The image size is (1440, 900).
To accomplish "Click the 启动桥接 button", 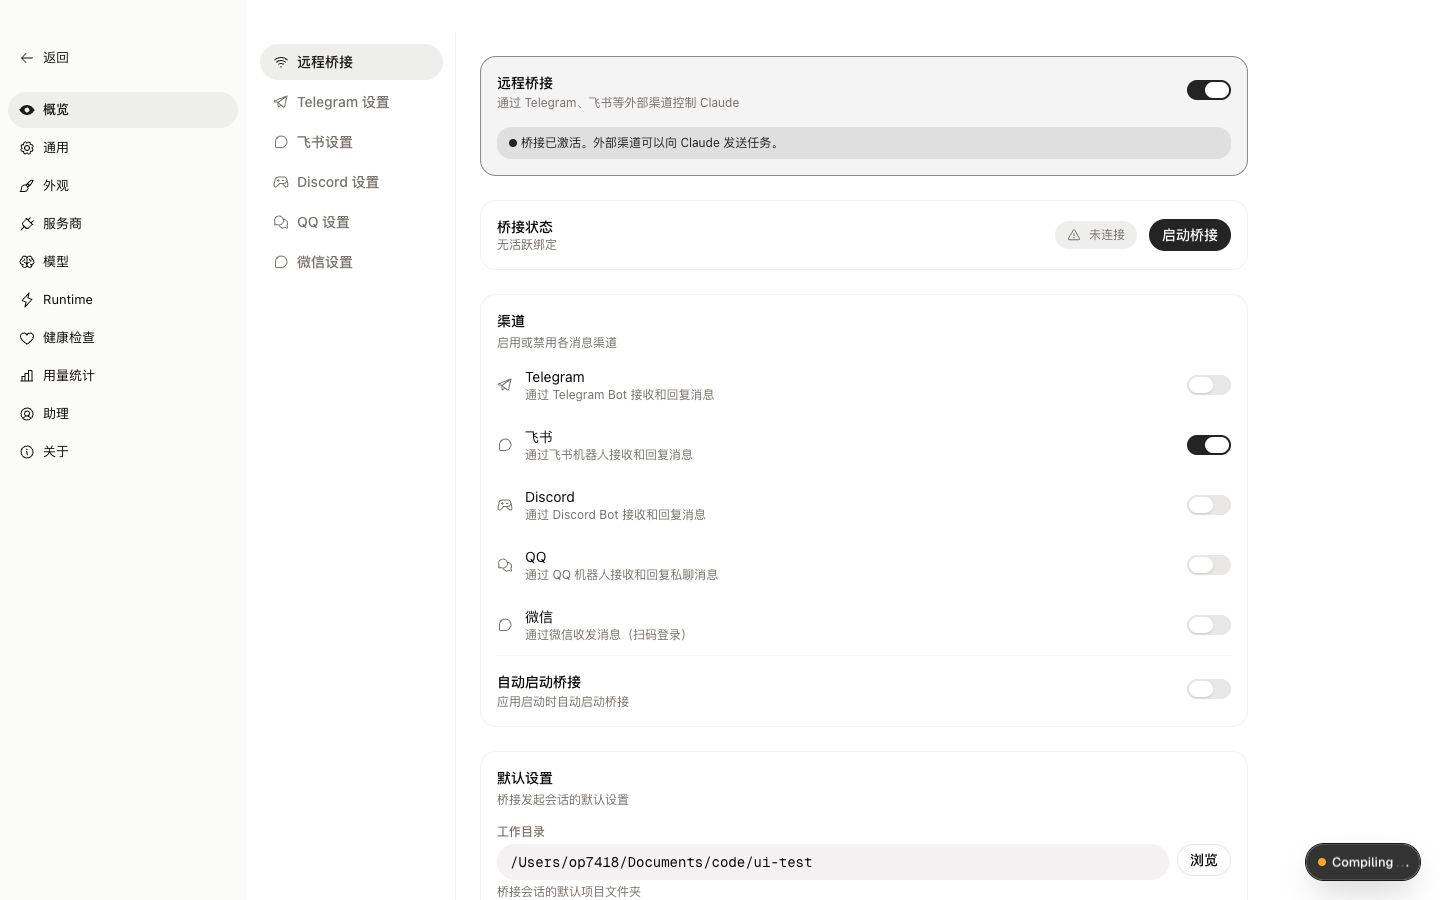I will pos(1190,235).
